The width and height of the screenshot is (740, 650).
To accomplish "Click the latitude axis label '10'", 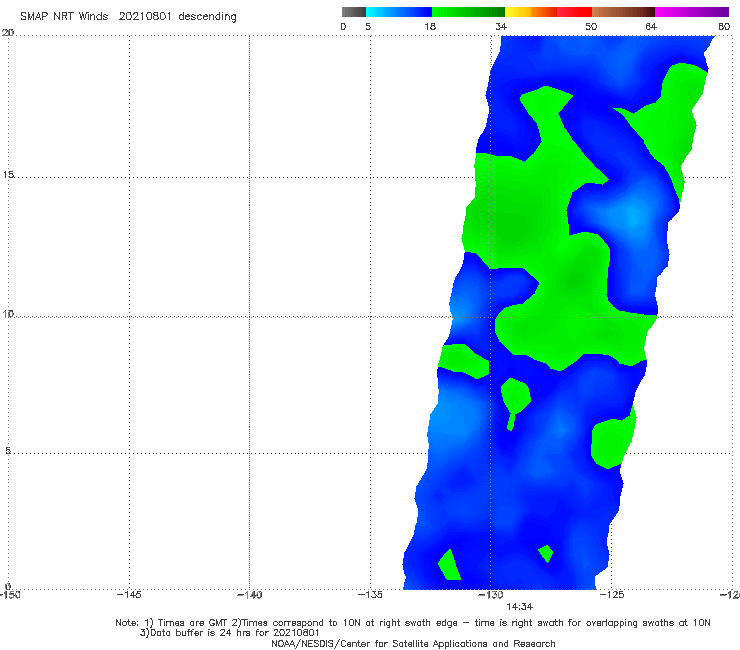I will tap(8, 313).
